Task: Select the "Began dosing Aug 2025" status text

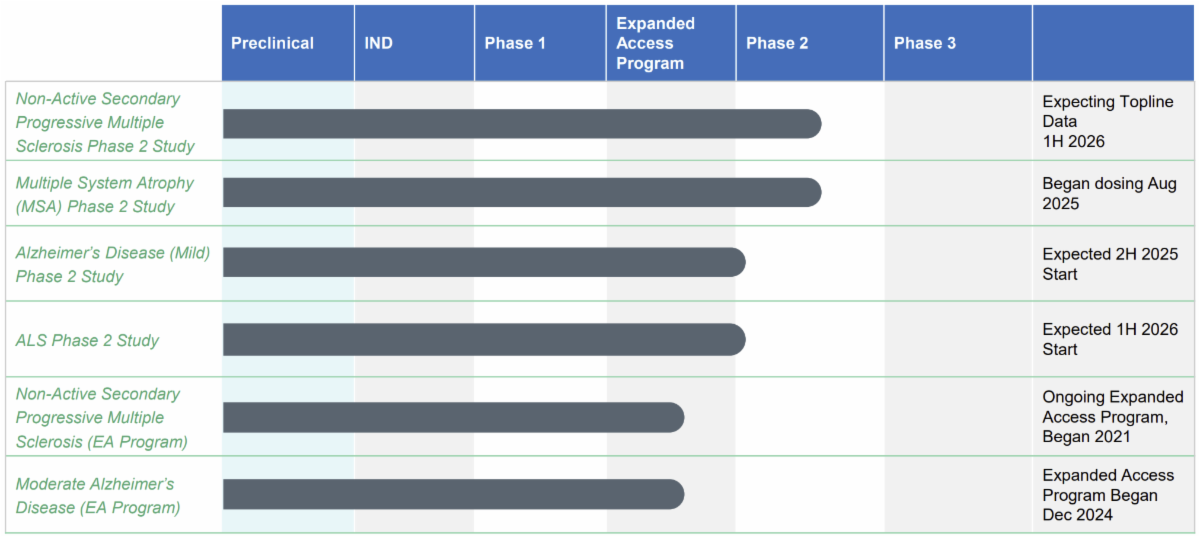Action: click(1109, 194)
